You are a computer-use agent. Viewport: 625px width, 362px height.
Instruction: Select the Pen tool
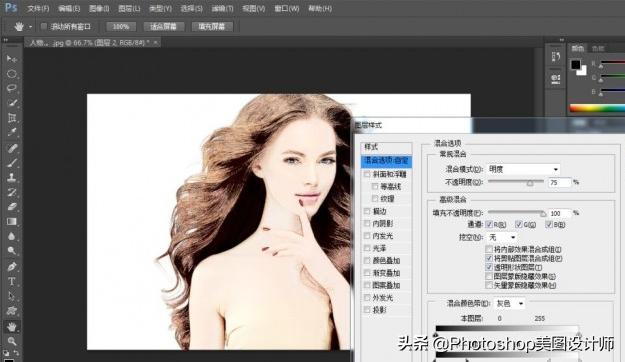click(12, 266)
